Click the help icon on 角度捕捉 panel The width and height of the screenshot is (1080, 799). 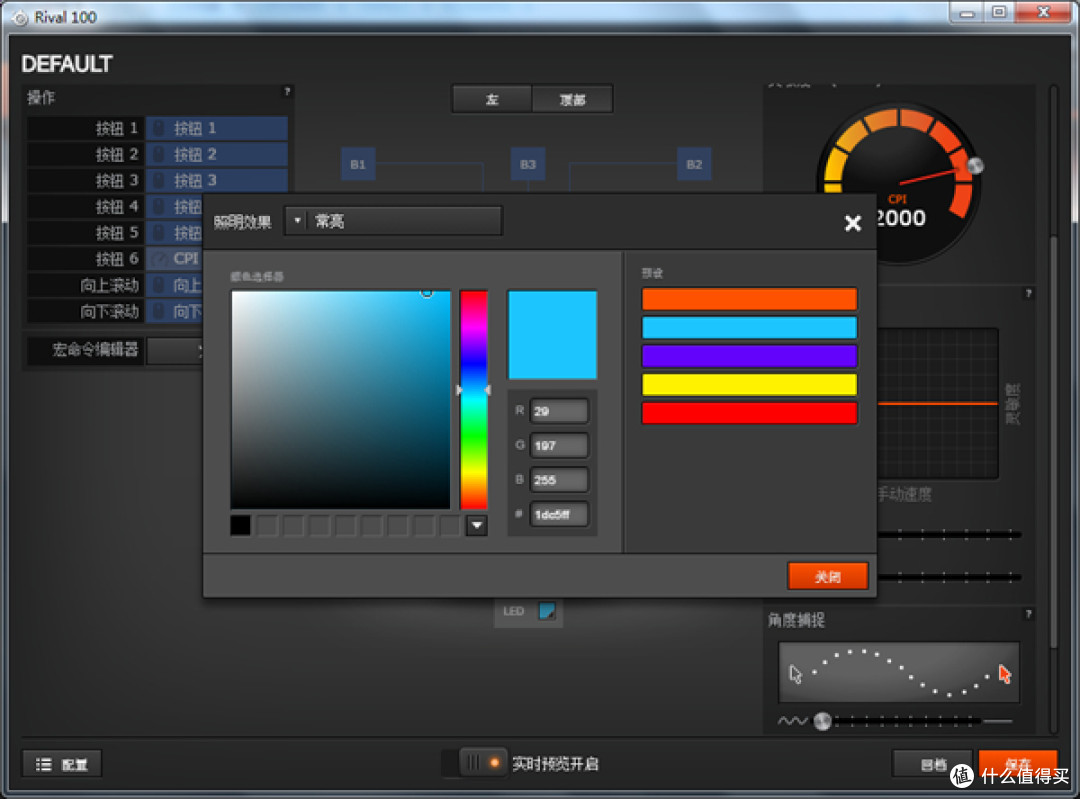click(x=1028, y=614)
